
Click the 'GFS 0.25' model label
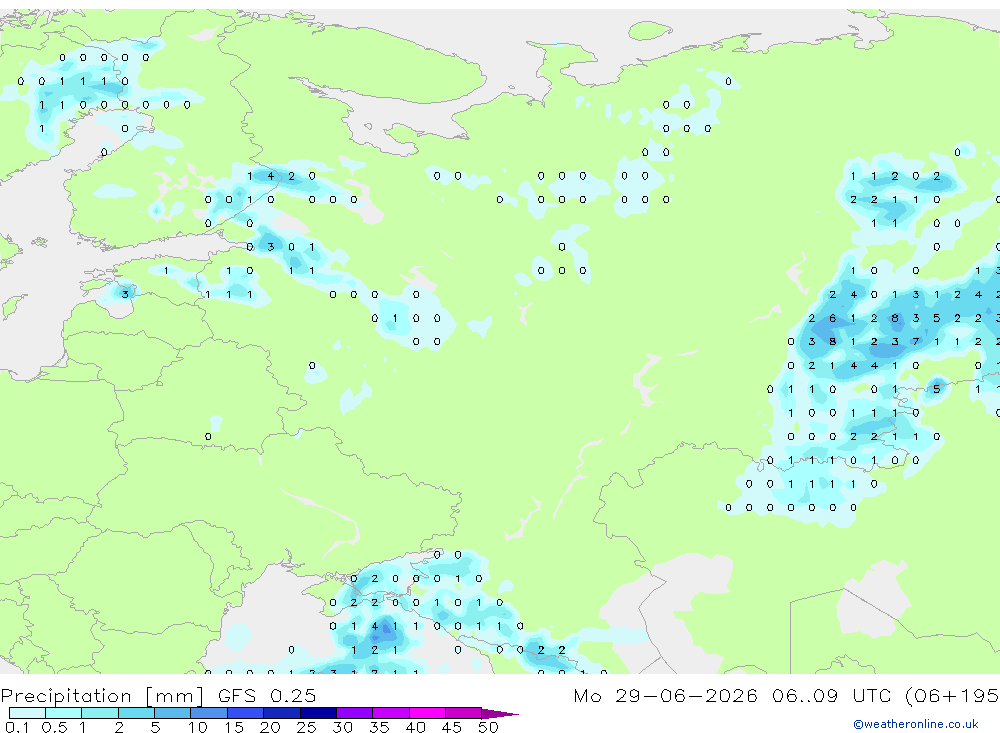click(x=267, y=695)
